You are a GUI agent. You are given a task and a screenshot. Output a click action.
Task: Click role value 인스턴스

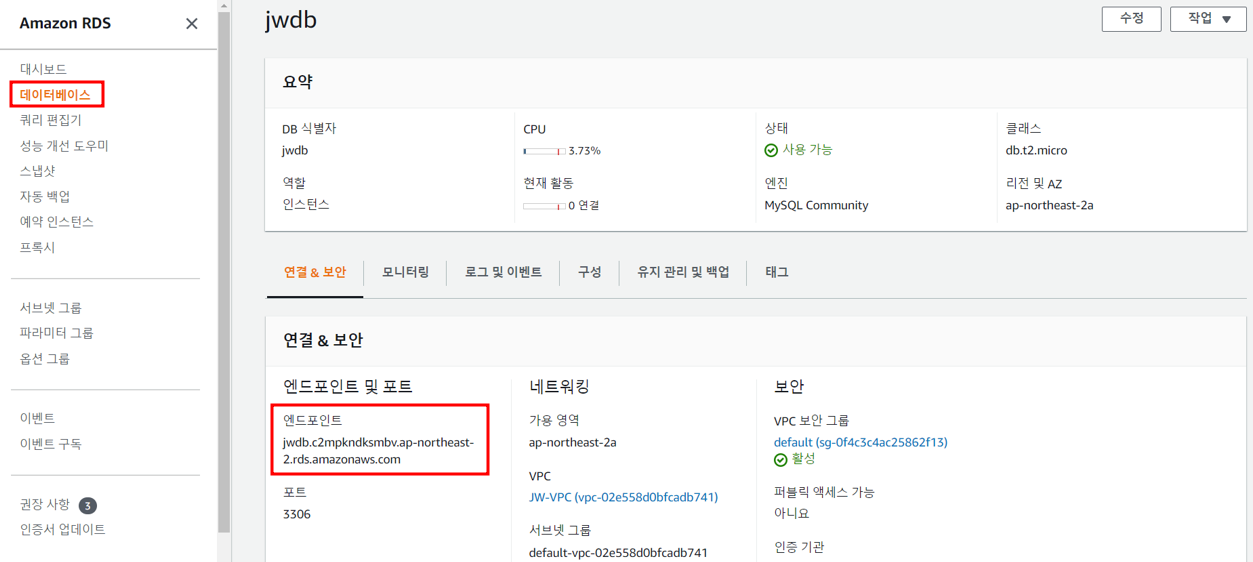(x=306, y=205)
